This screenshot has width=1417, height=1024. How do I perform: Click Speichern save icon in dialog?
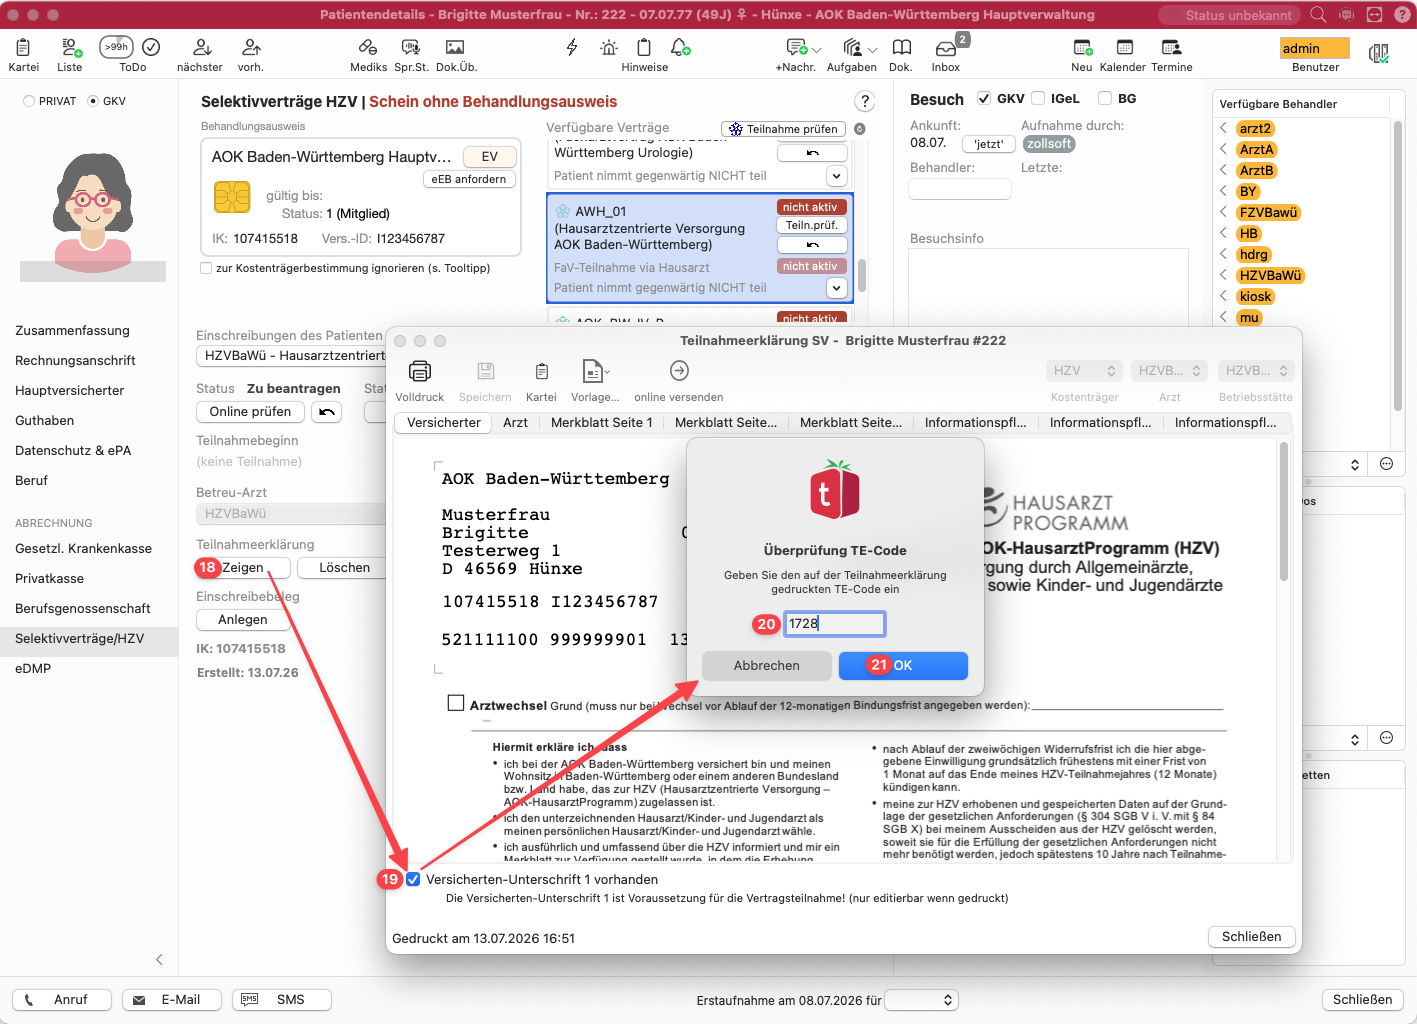coord(485,371)
